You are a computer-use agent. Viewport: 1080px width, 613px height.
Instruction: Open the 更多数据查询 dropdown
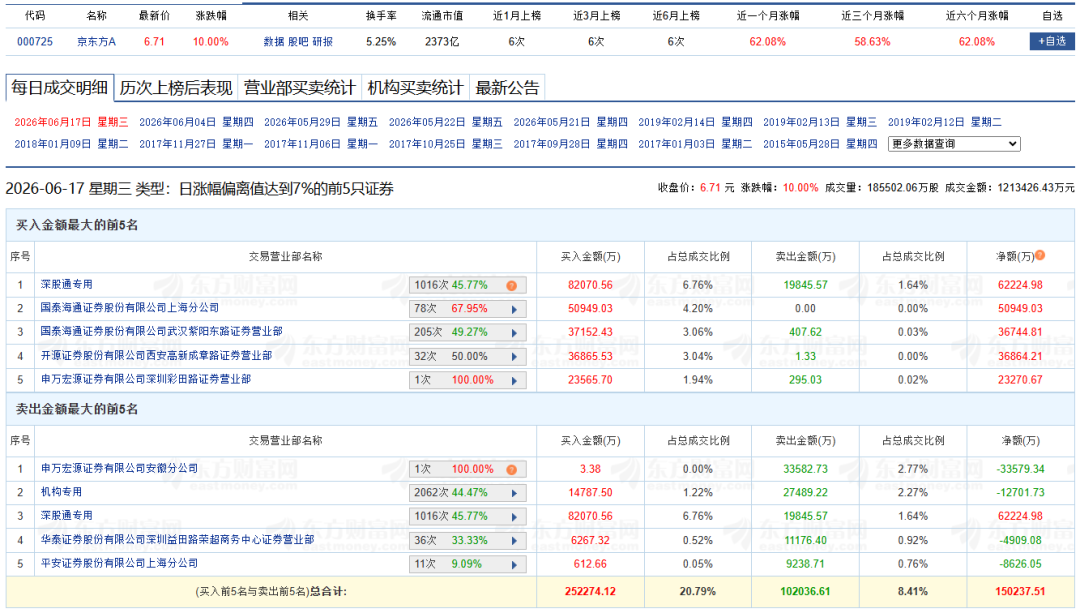pyautogui.click(x=954, y=144)
